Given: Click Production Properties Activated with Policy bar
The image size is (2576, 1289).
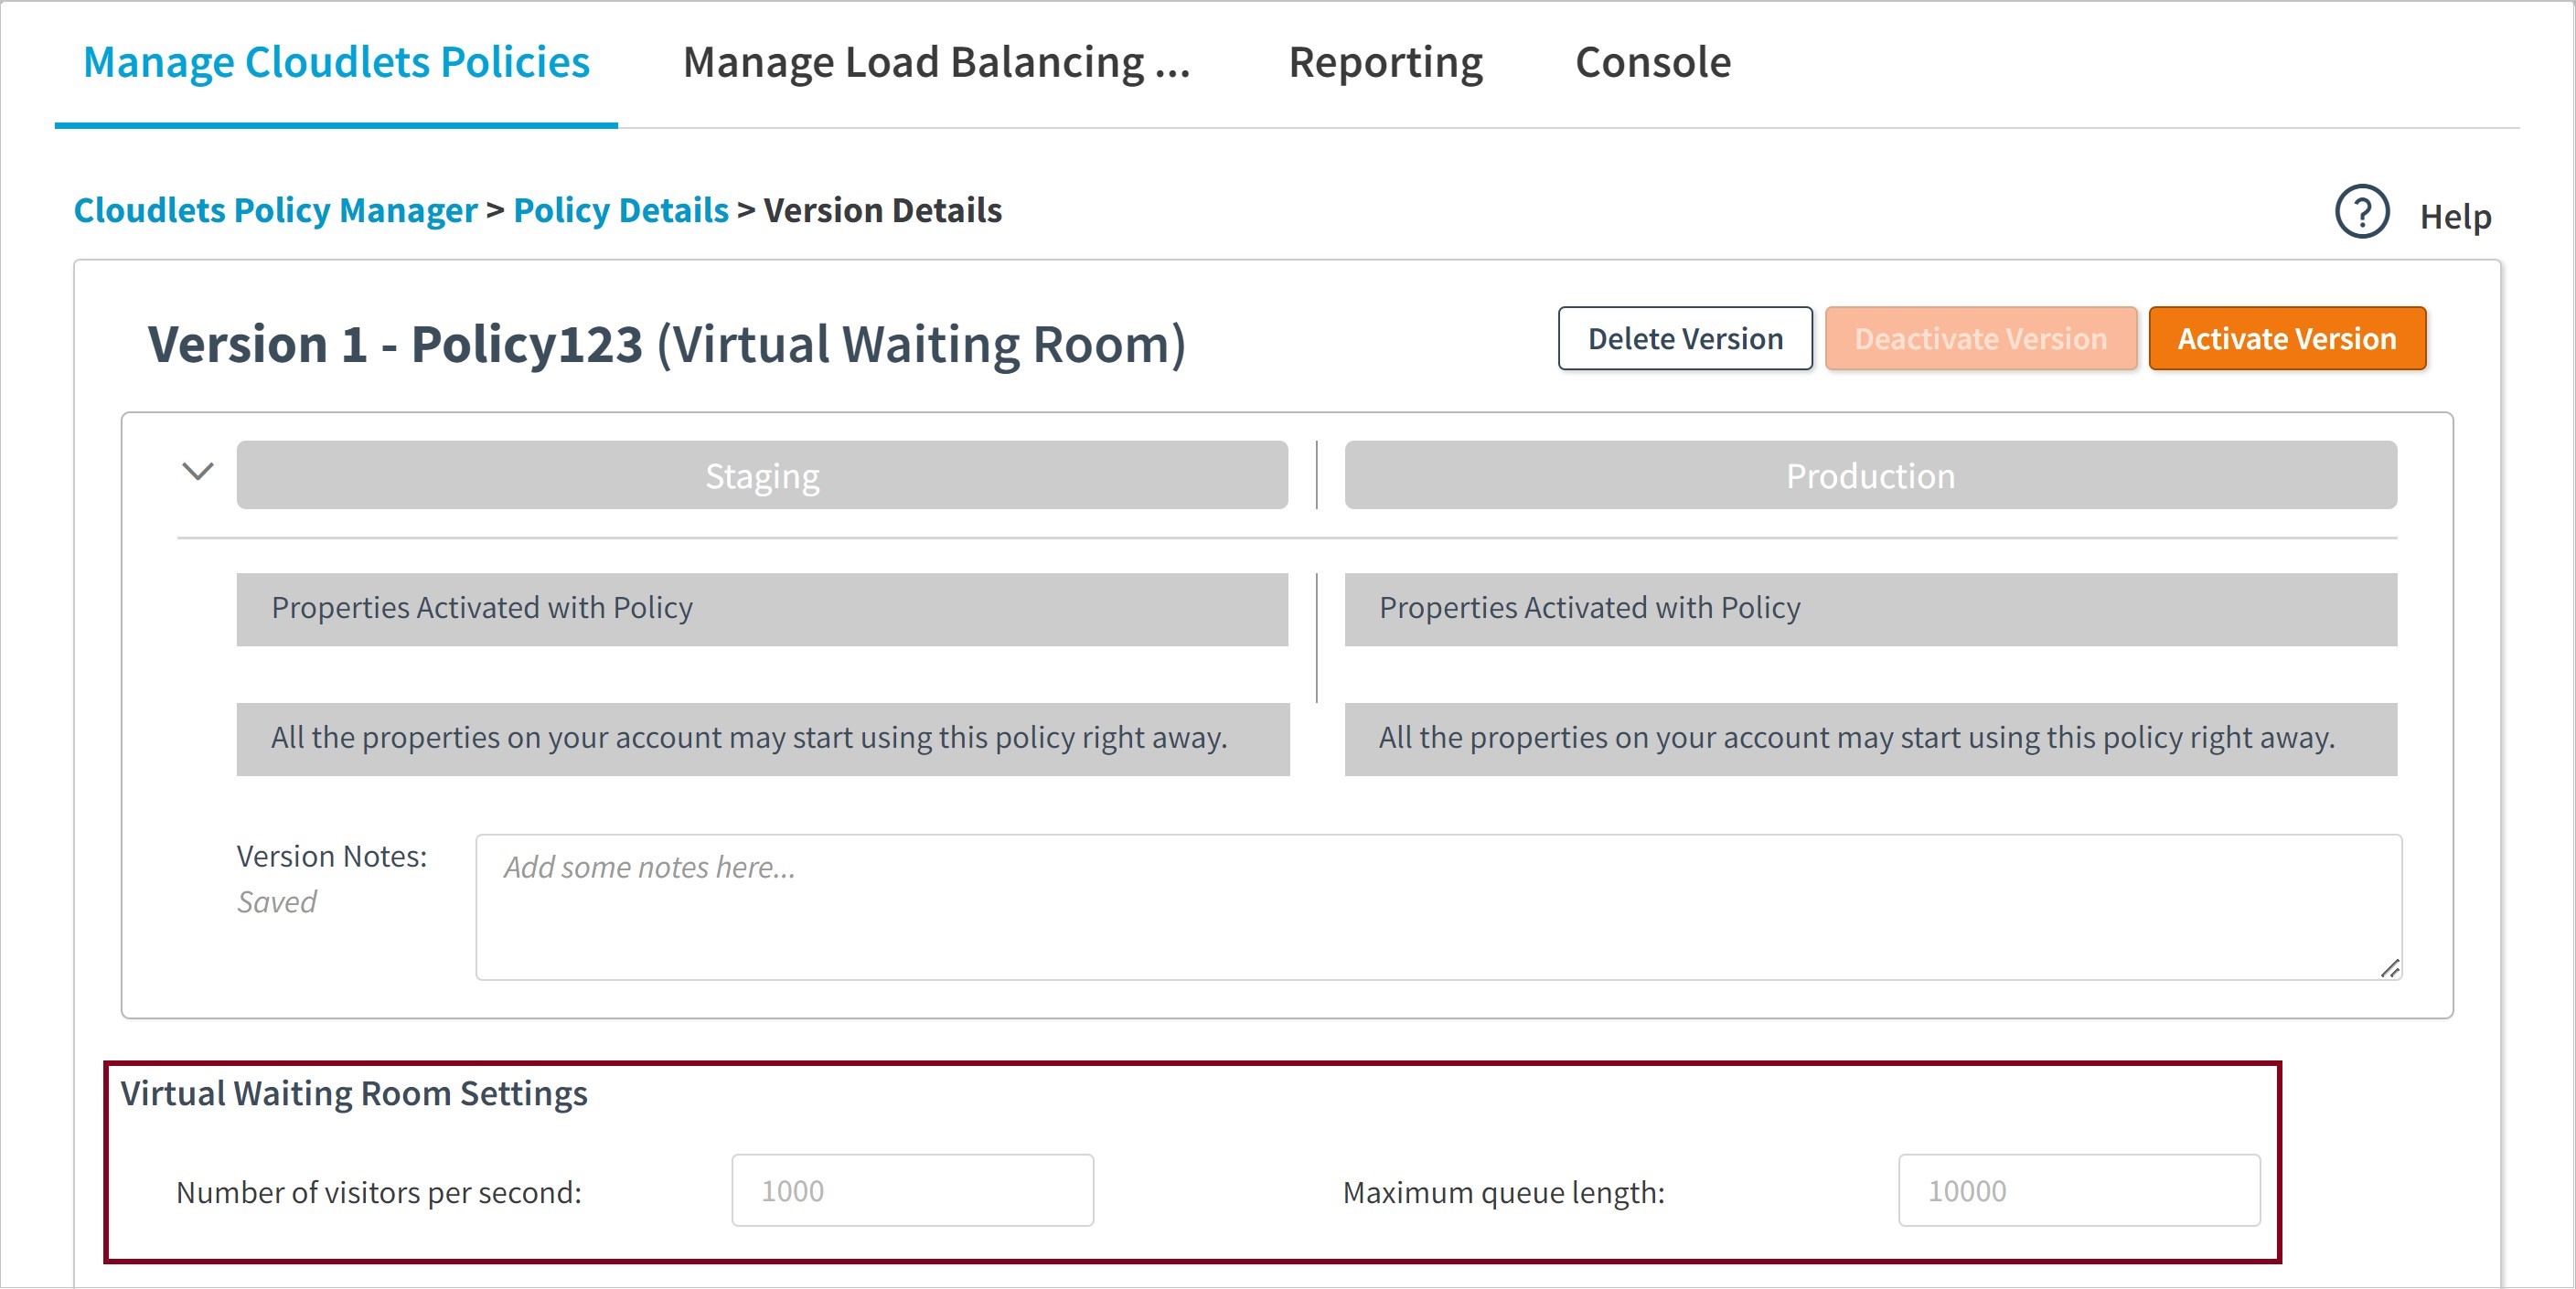Looking at the screenshot, I should [x=1870, y=609].
